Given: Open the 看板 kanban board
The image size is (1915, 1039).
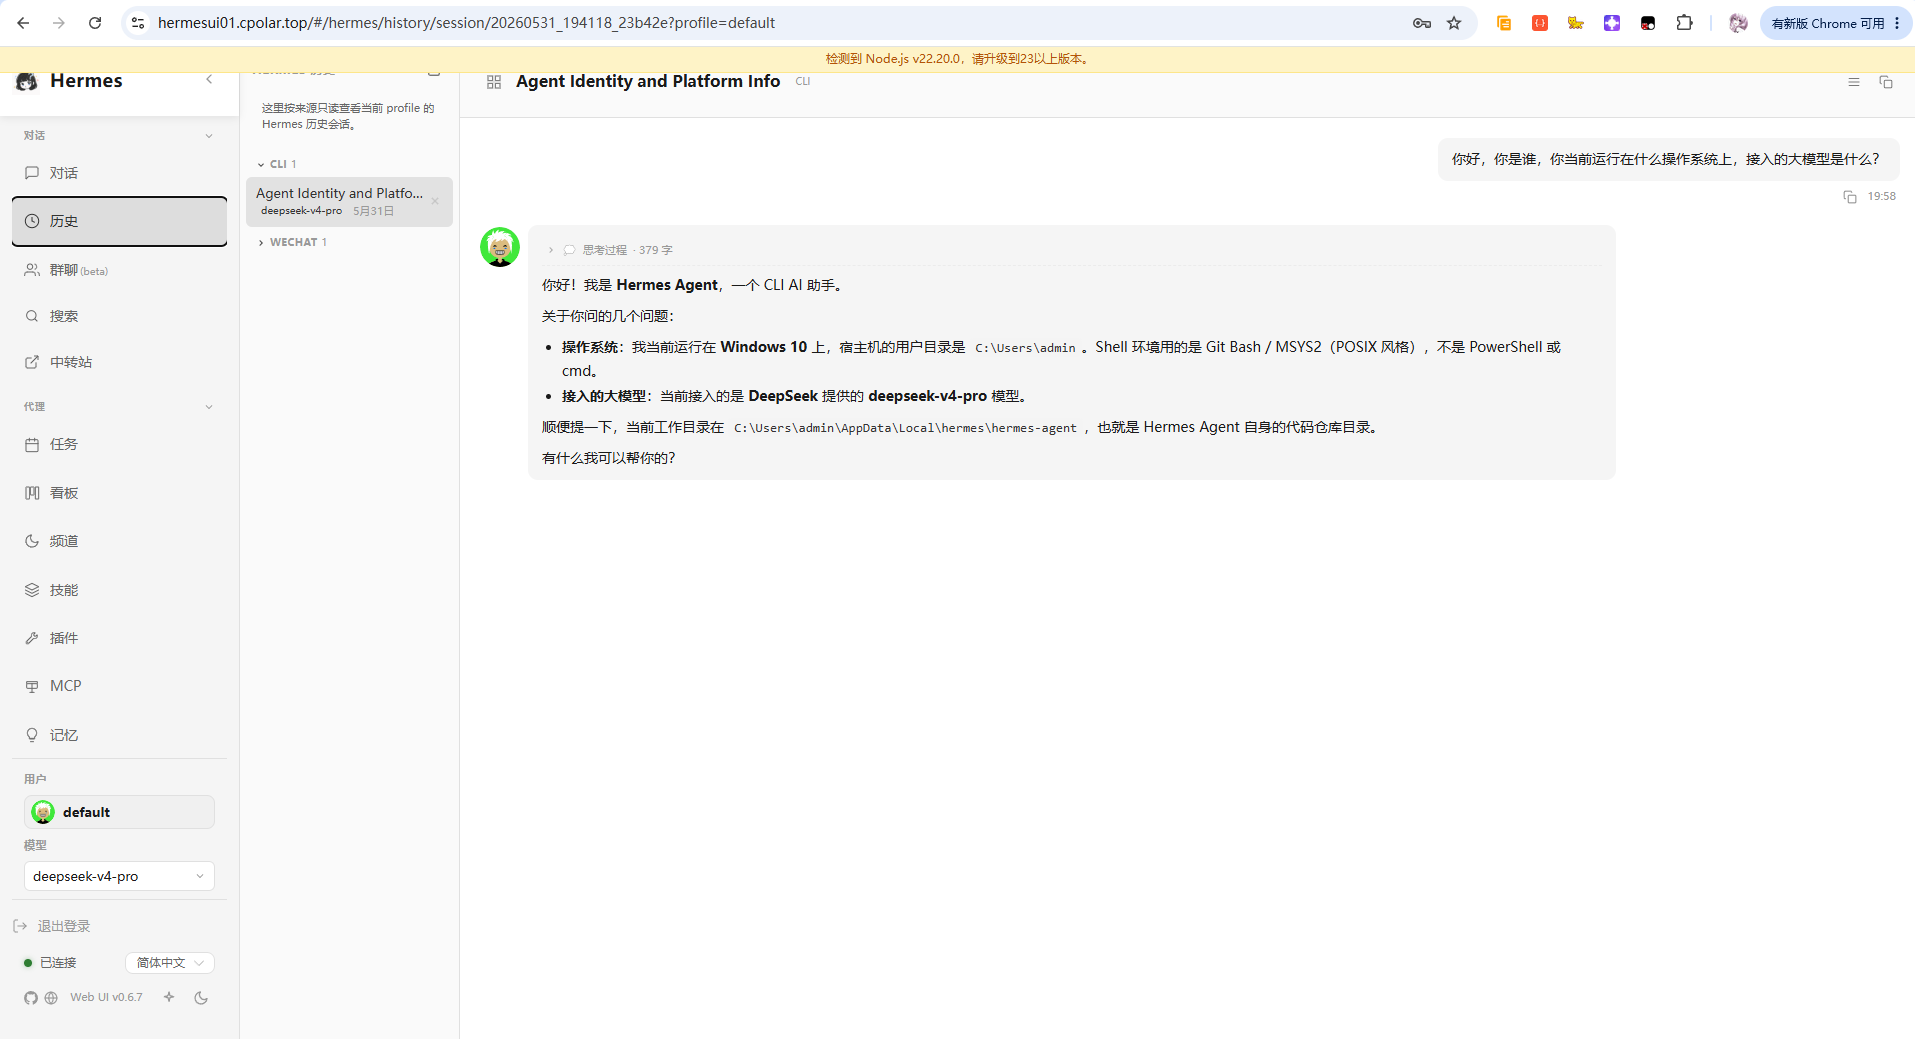Looking at the screenshot, I should (119, 493).
